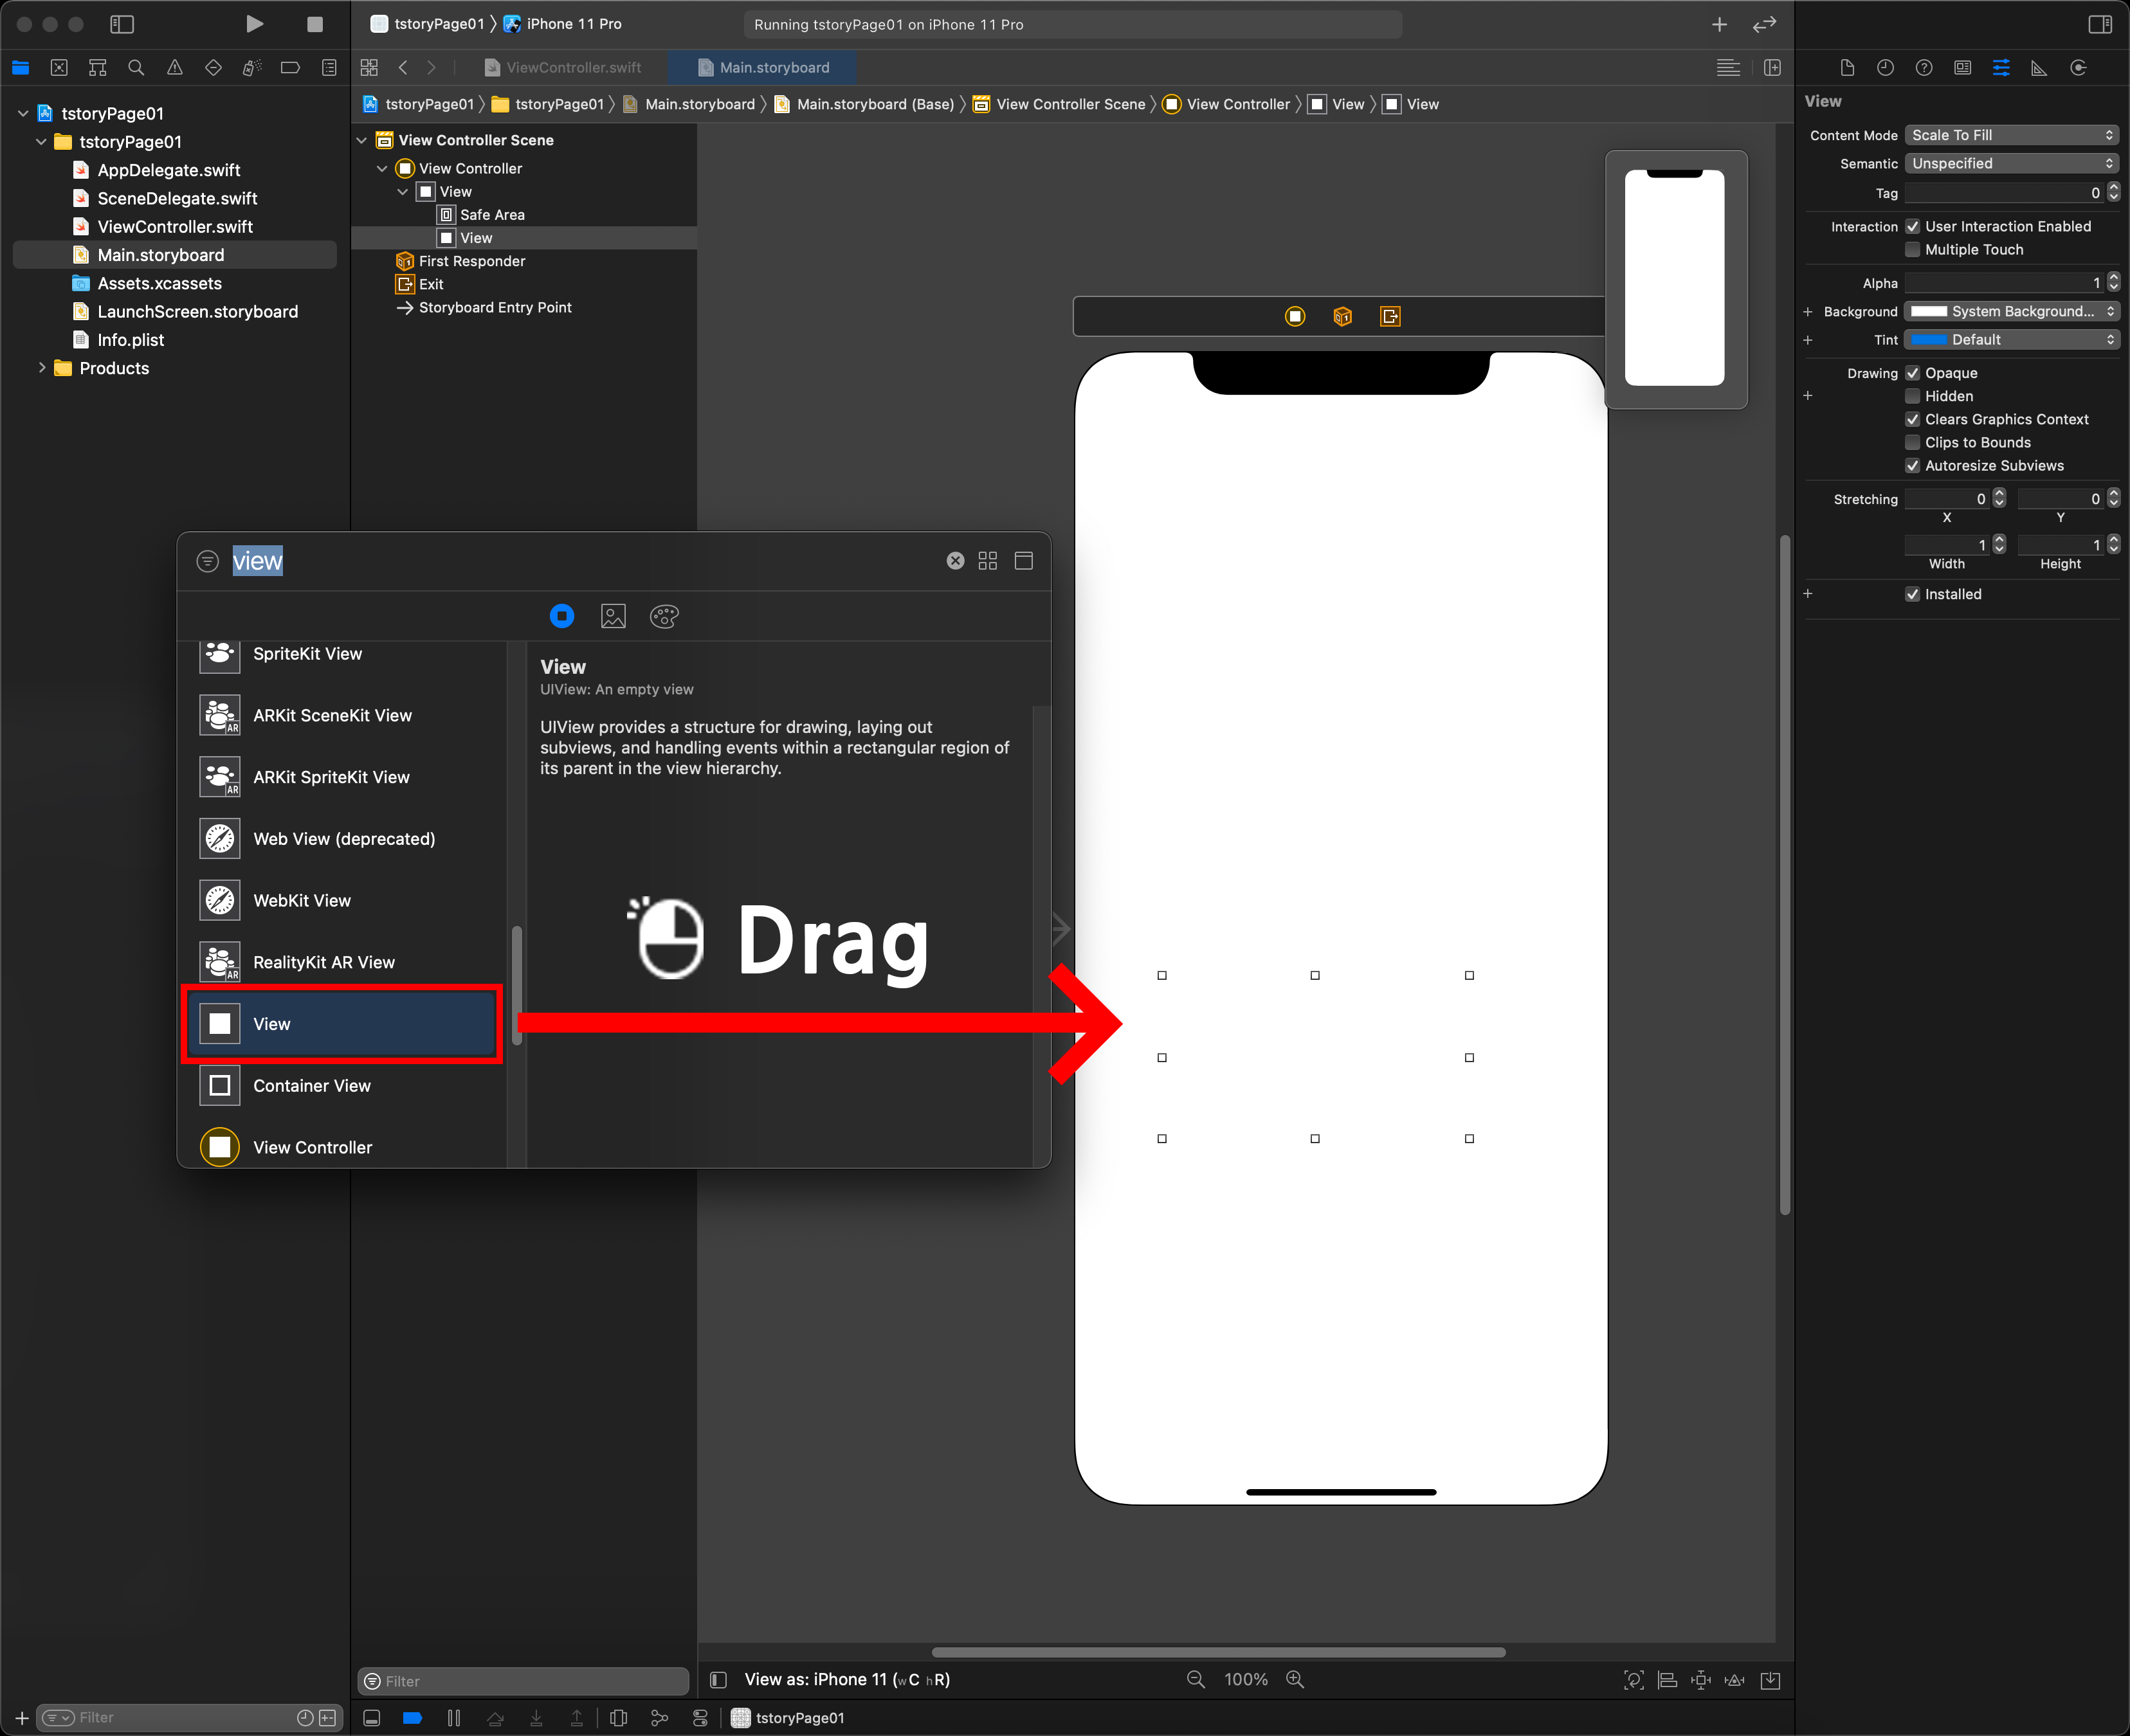
Task: Open the Content Mode dropdown
Action: pos(2011,135)
